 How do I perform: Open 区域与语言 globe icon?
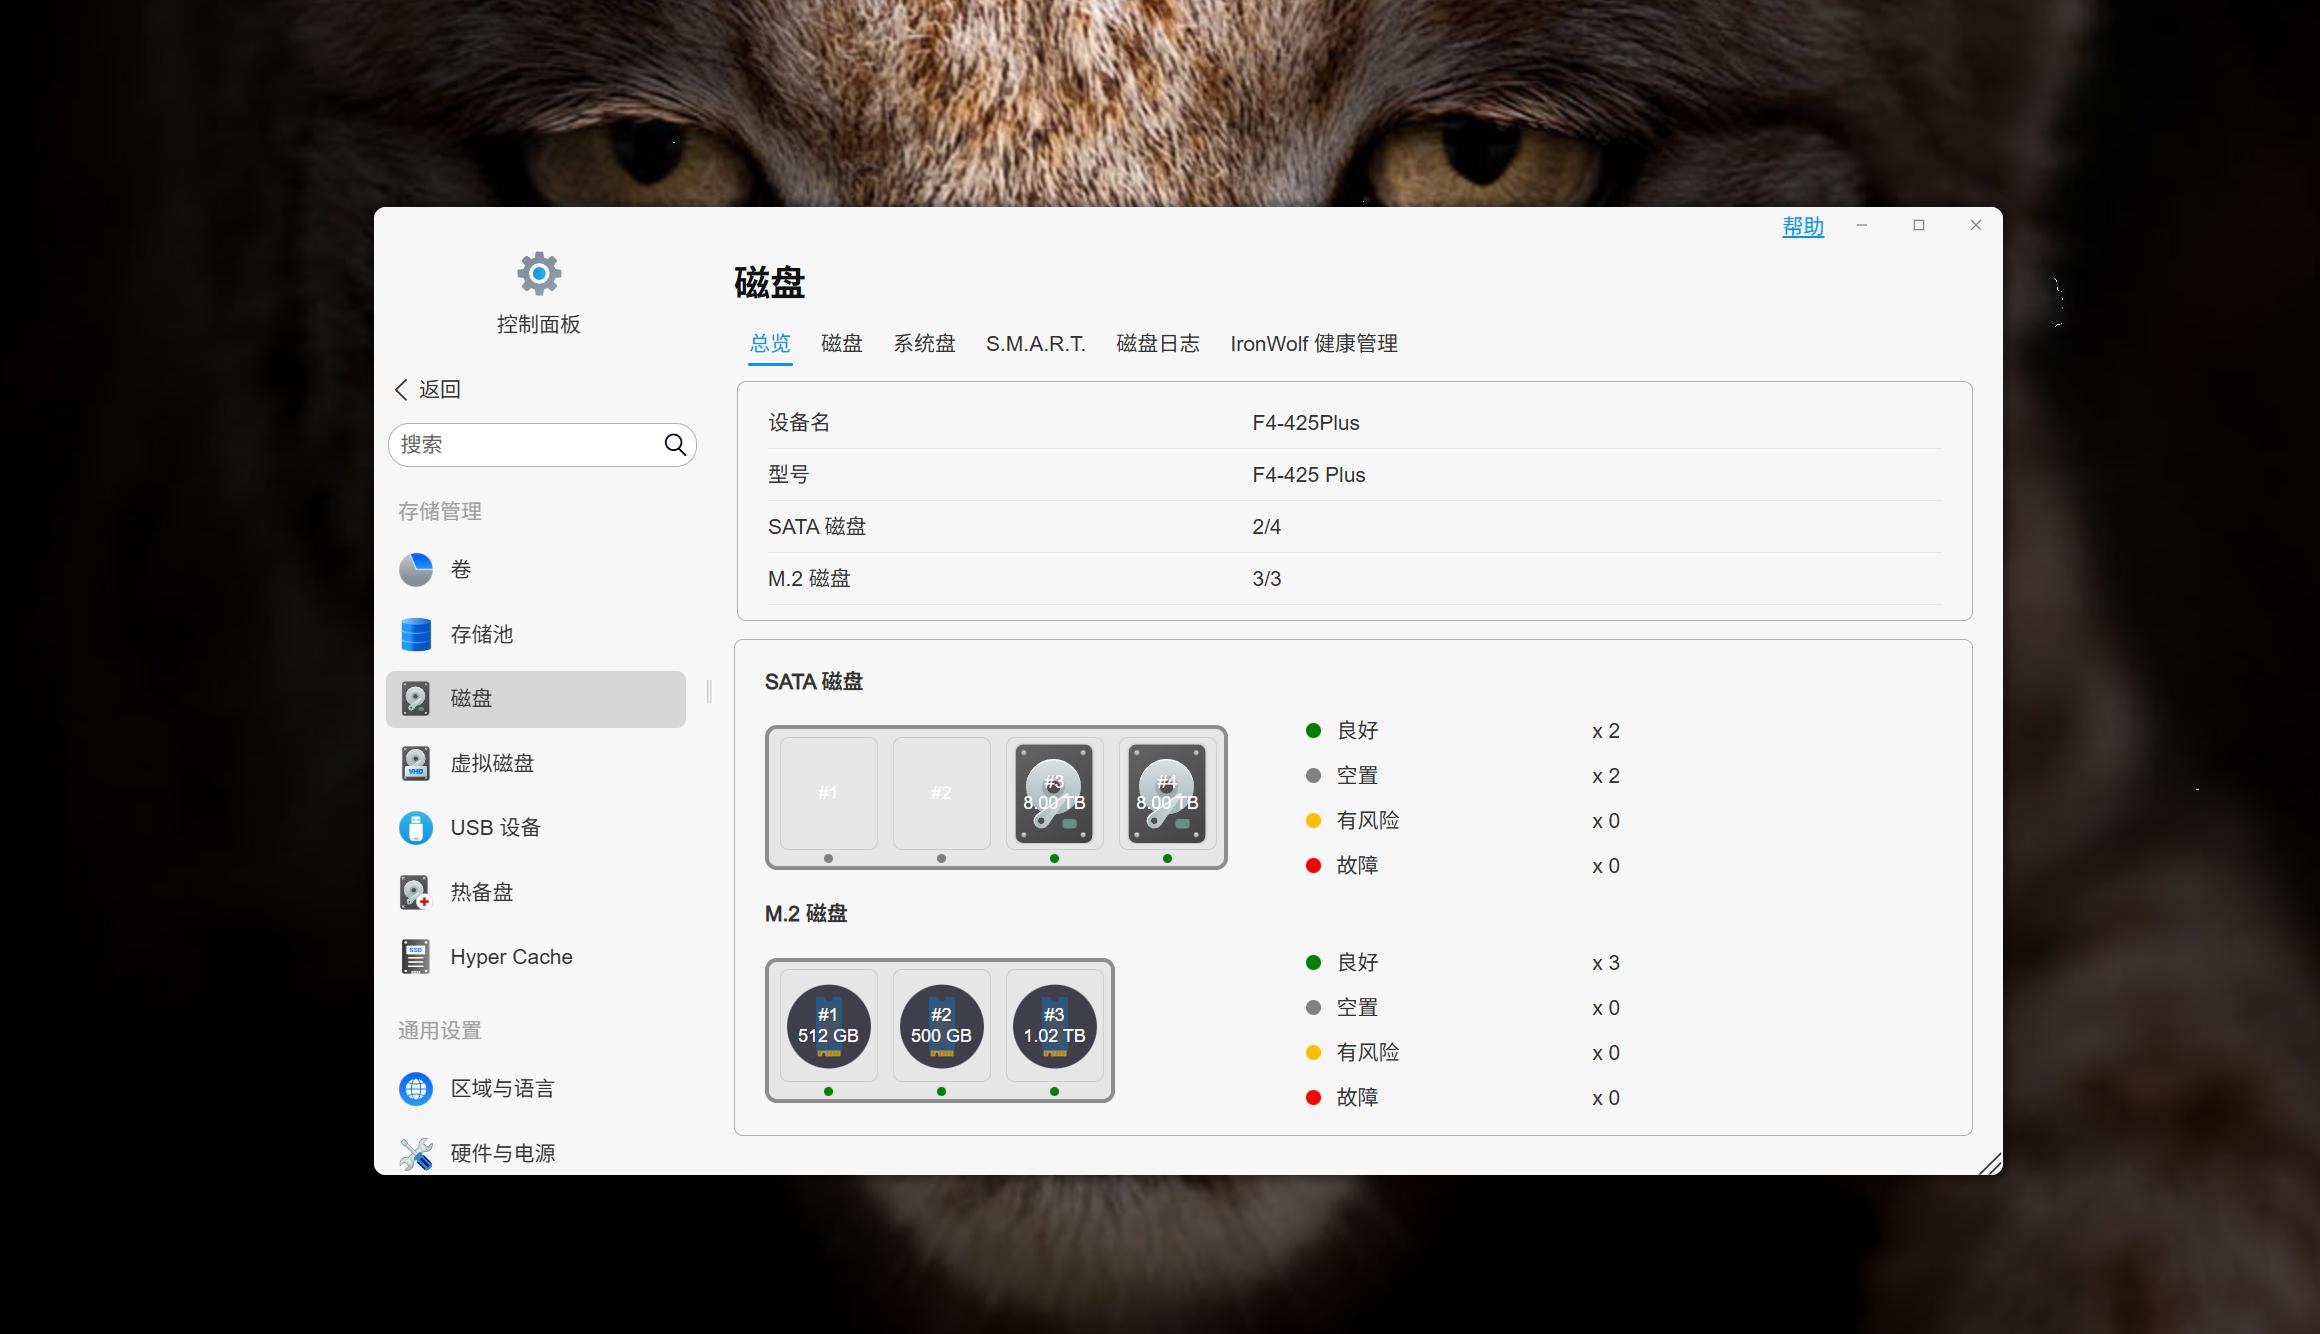click(416, 1088)
